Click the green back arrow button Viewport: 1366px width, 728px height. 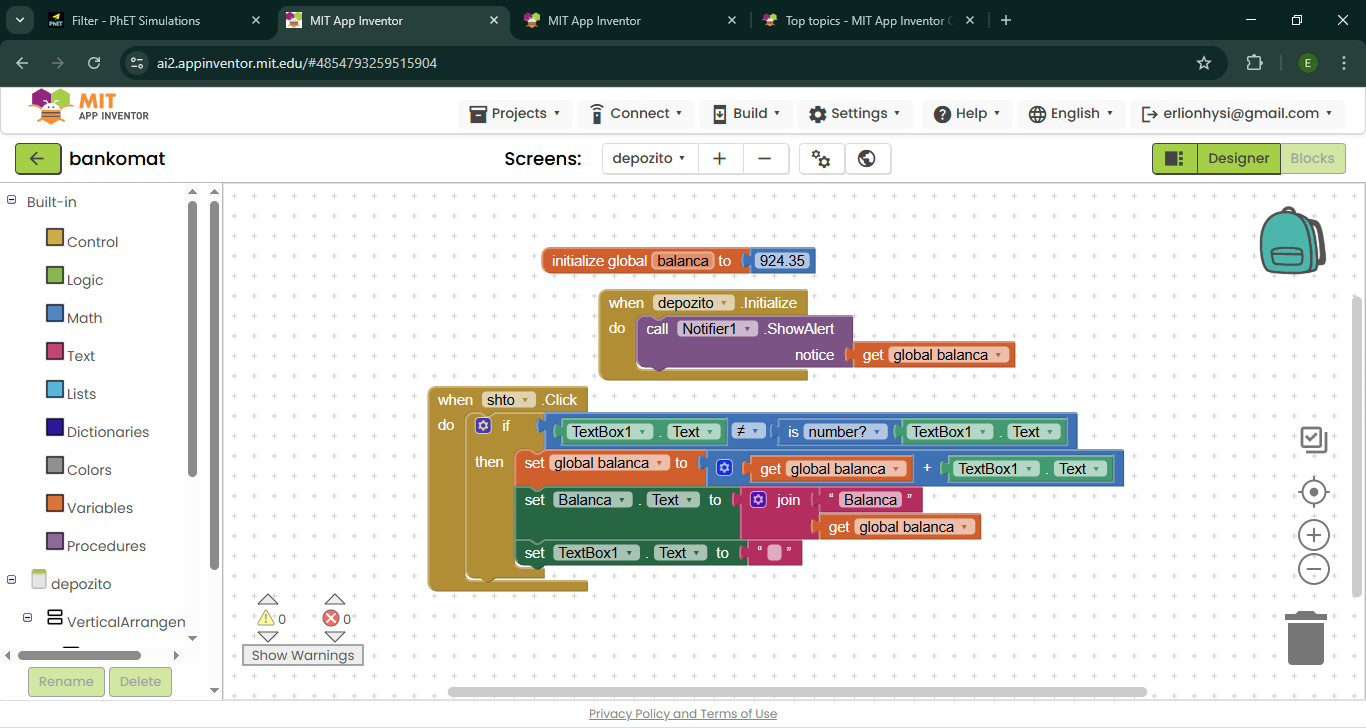(x=38, y=159)
